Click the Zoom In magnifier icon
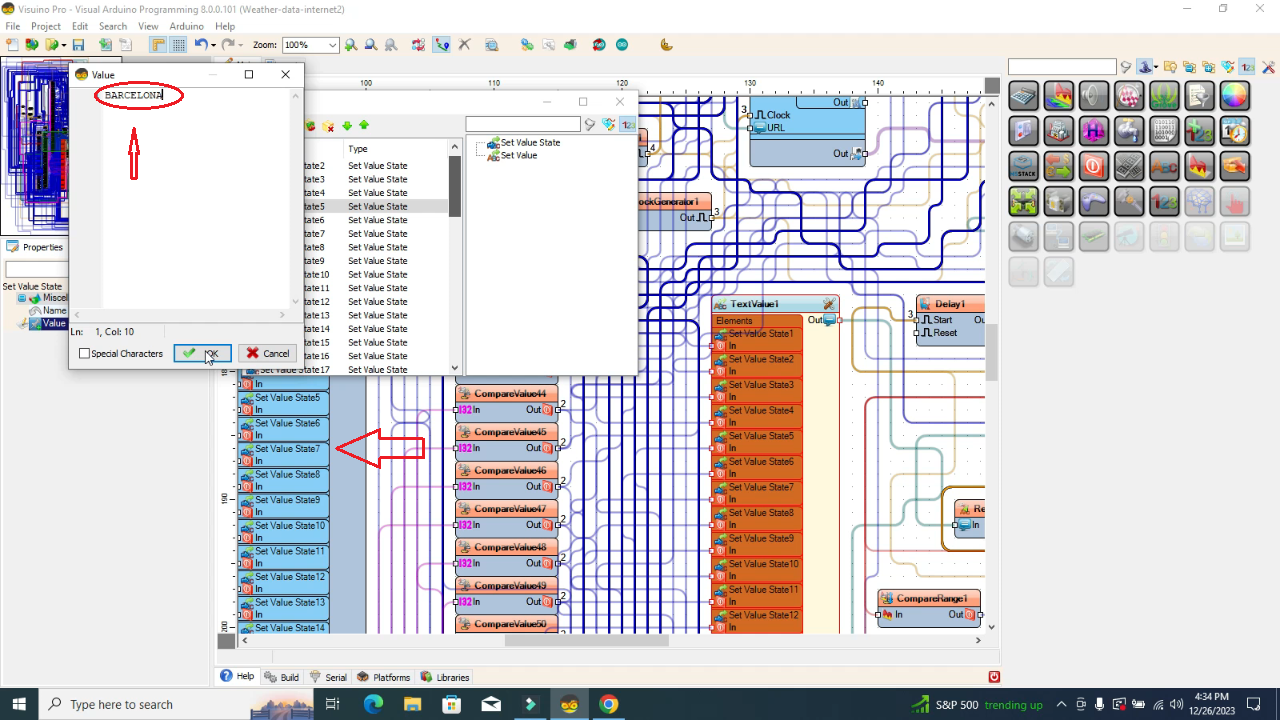 coord(351,45)
